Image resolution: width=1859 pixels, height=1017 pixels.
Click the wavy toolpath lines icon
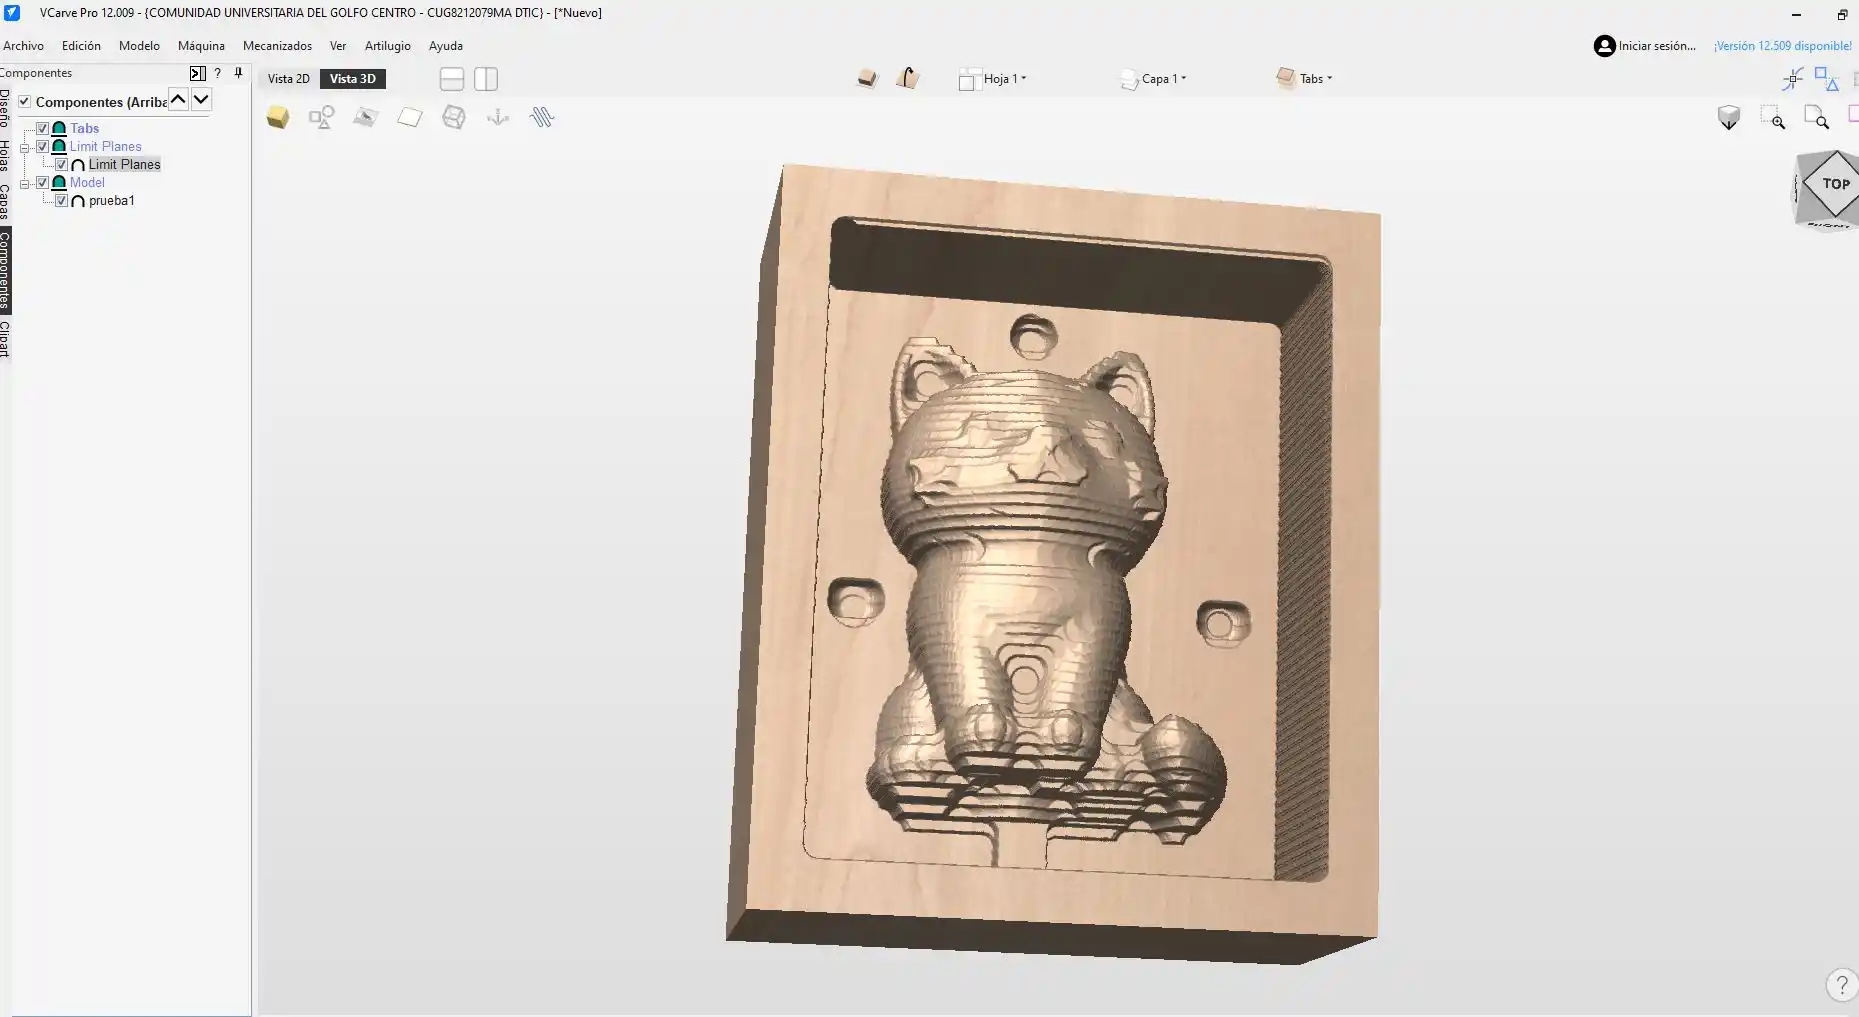click(x=542, y=118)
